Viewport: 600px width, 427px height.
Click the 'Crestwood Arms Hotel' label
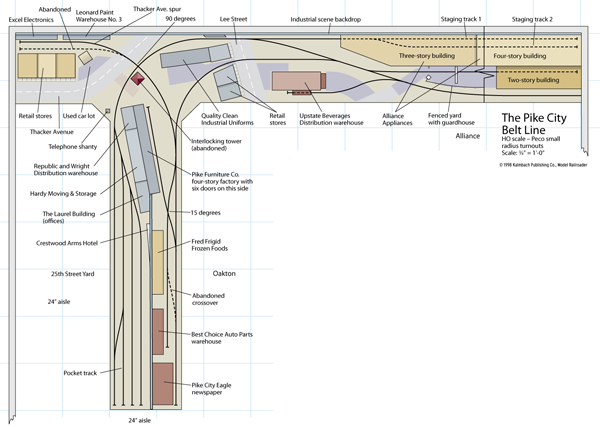pos(67,243)
